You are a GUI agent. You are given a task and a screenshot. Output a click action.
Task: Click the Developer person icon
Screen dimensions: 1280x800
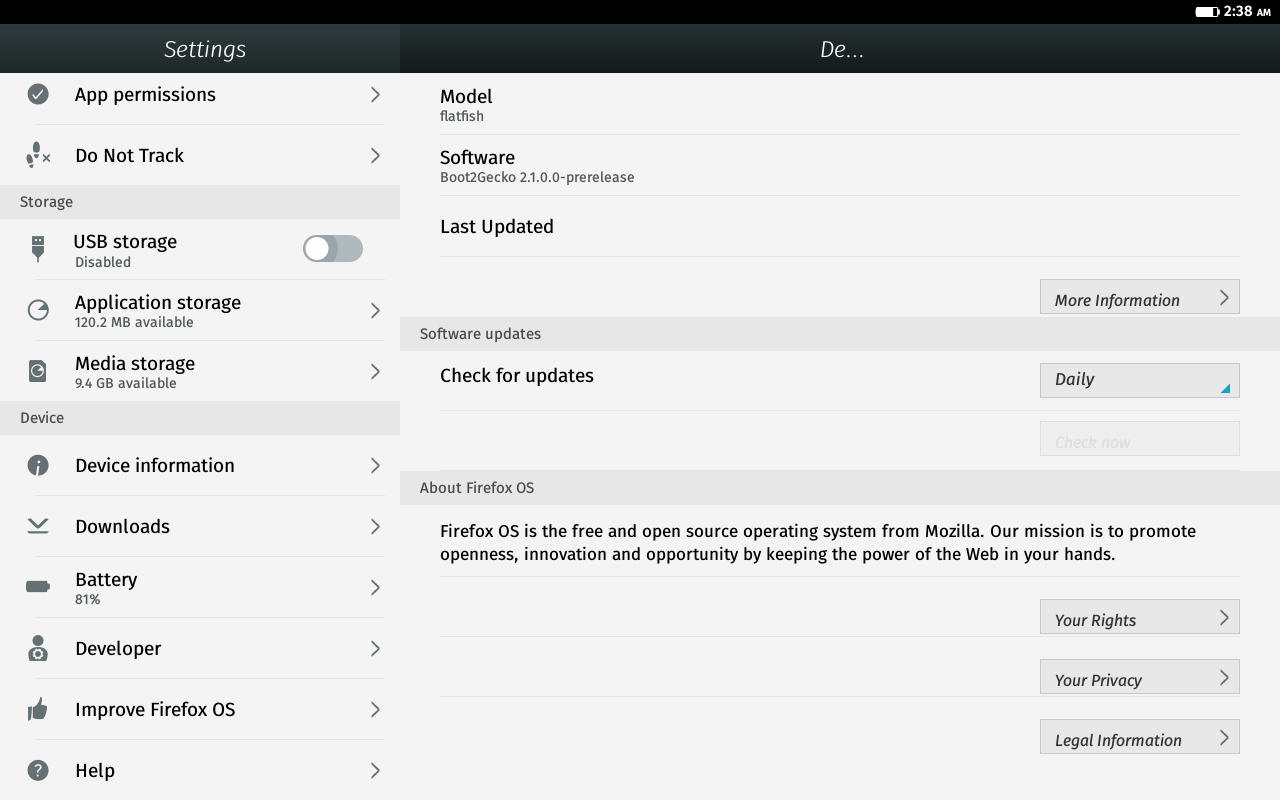(38, 648)
